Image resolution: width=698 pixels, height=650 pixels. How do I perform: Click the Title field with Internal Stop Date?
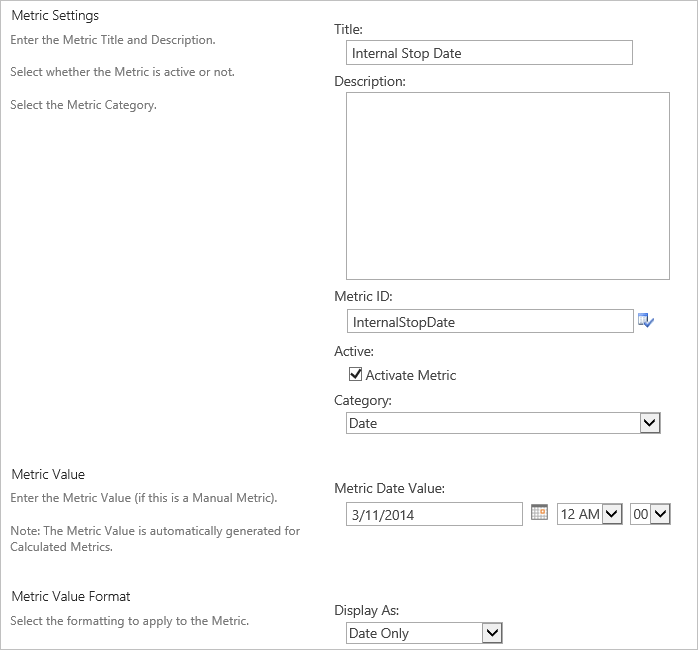489,53
